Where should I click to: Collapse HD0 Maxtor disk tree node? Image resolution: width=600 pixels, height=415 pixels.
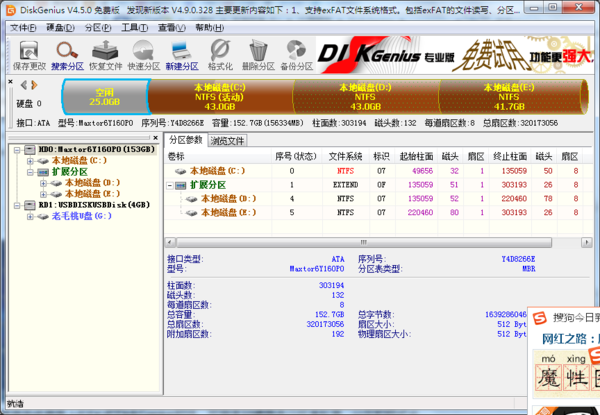(x=17, y=150)
